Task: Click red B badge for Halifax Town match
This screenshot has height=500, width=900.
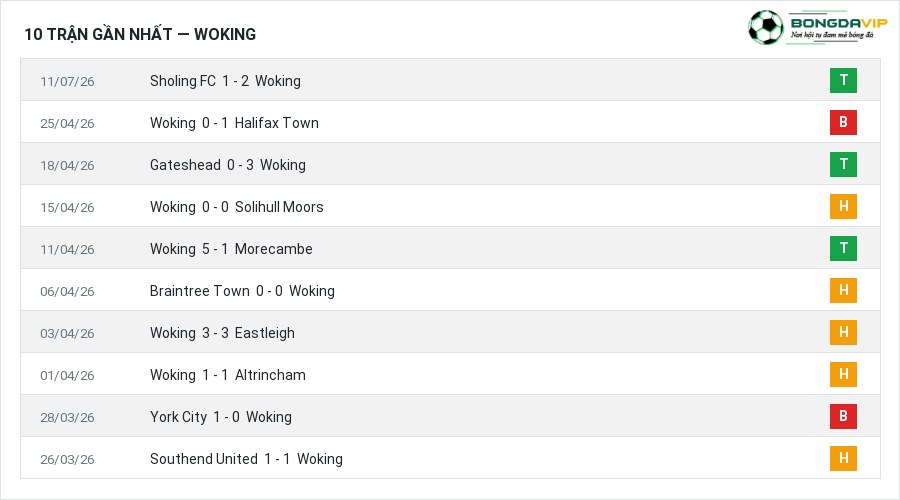Action: 843,122
